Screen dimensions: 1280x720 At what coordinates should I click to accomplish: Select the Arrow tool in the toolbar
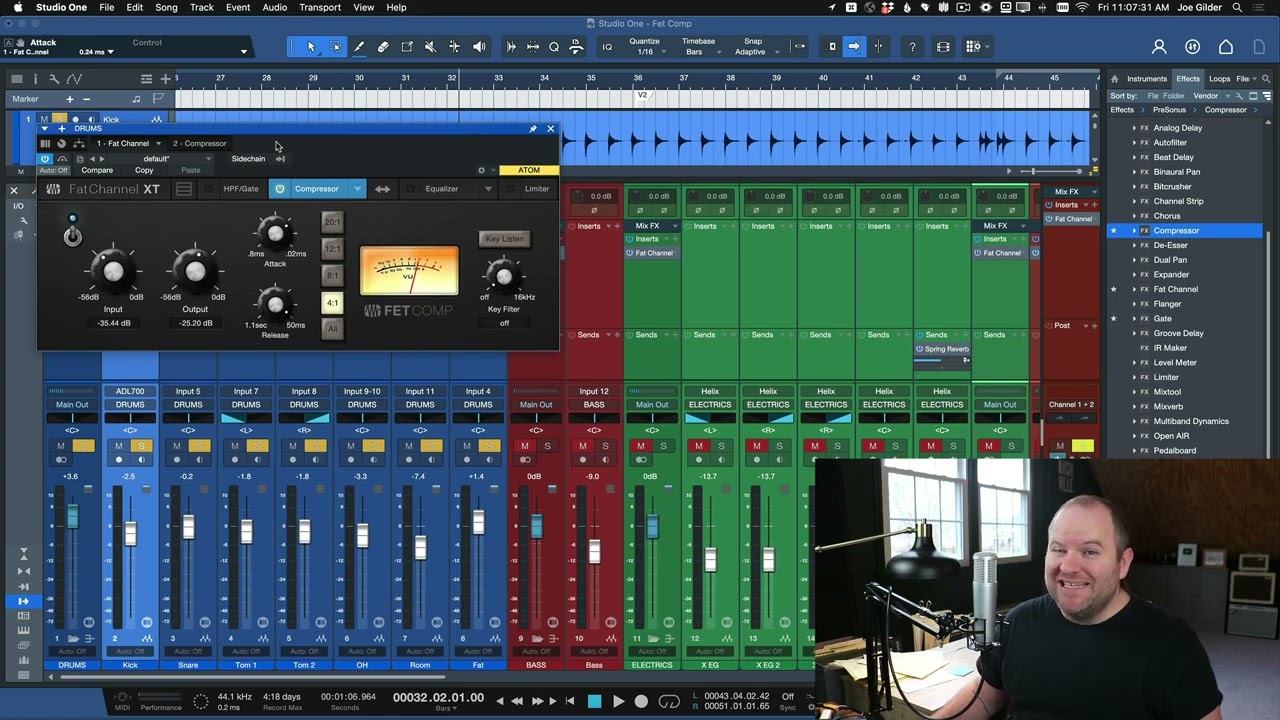coord(311,47)
